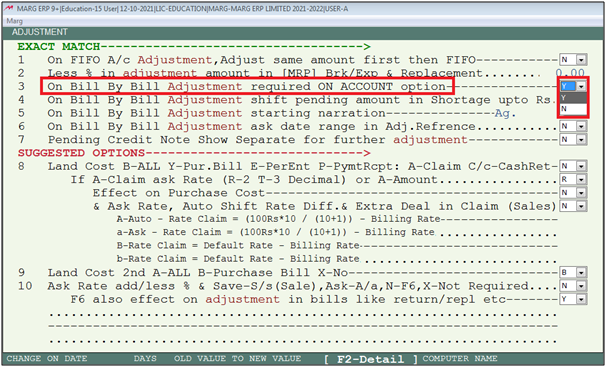Screen dimensions: 607x367
Task: Click the Less % adjustment amount field 0.00
Action: pyautogui.click(x=570, y=73)
